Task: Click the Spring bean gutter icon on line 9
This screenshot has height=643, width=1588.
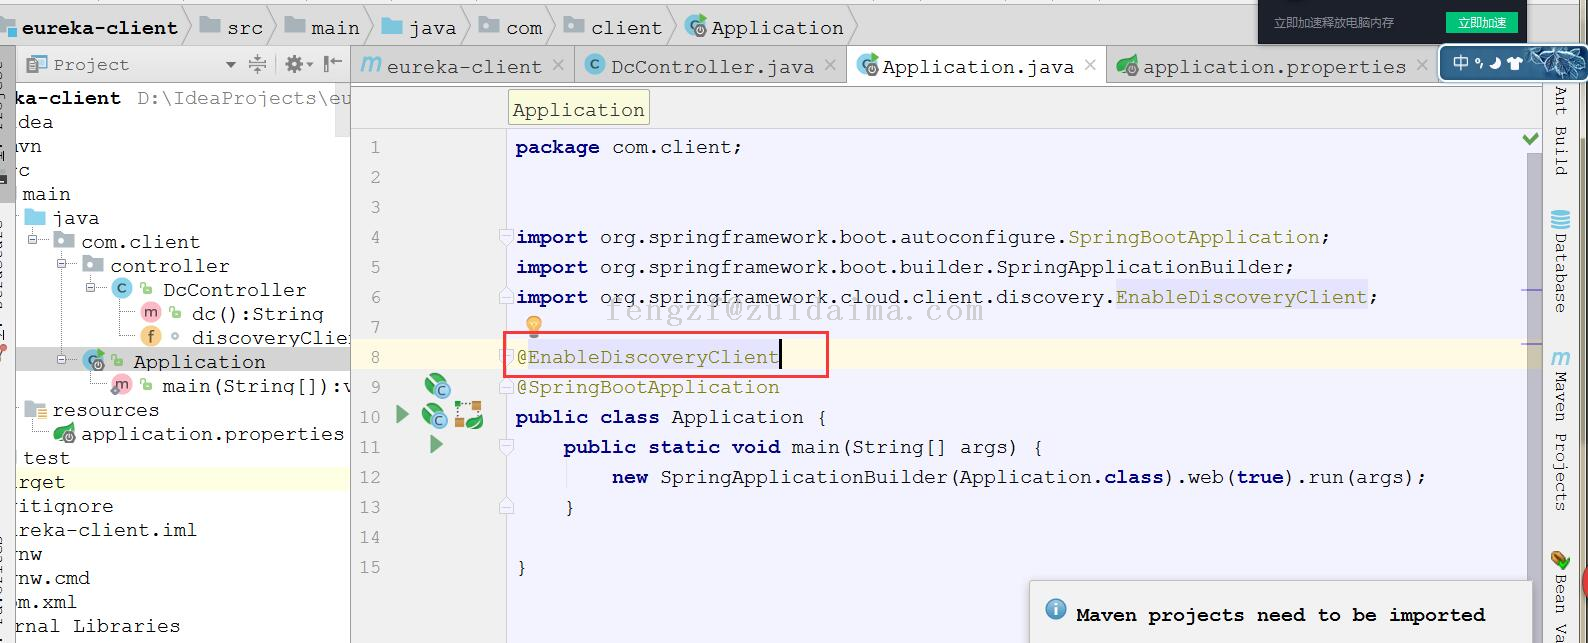Action: (x=436, y=386)
